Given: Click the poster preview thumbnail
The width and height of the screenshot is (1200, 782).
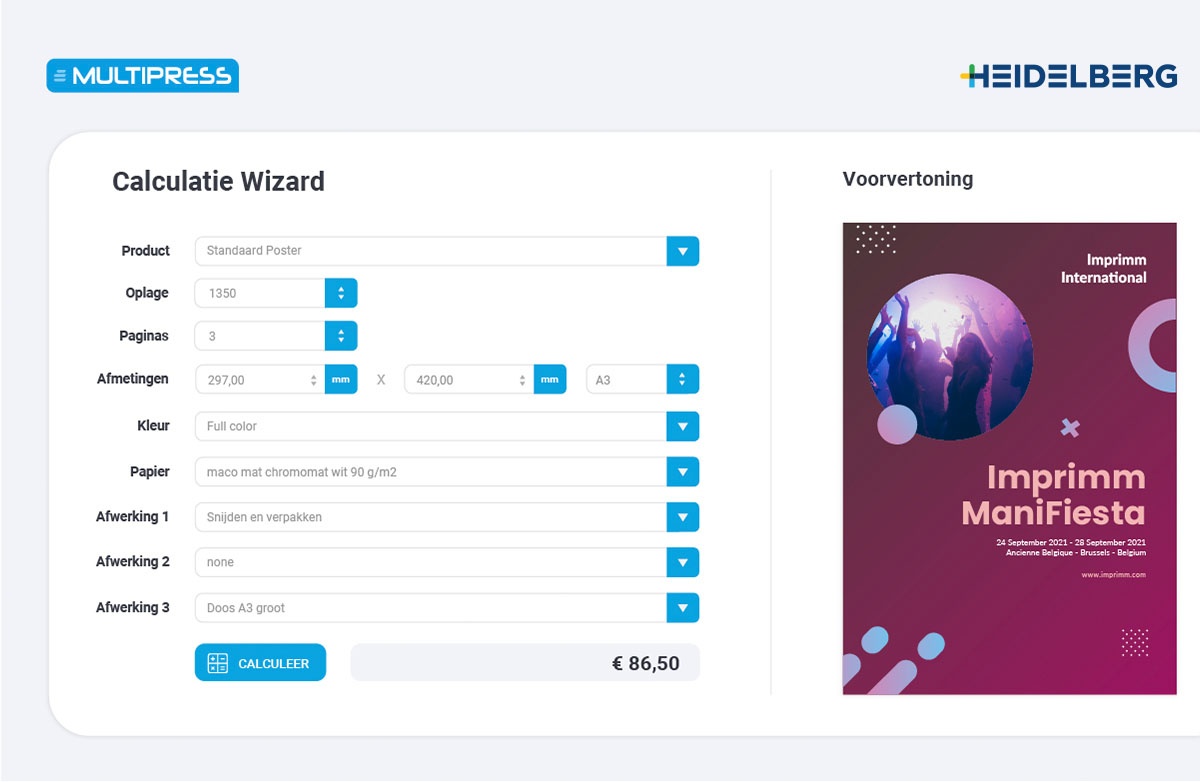Looking at the screenshot, I should coord(1009,458).
